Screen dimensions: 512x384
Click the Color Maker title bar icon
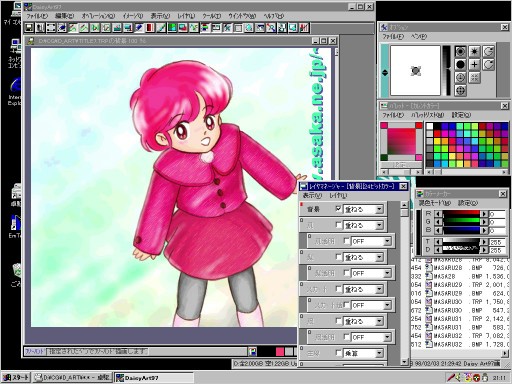pyautogui.click(x=420, y=194)
